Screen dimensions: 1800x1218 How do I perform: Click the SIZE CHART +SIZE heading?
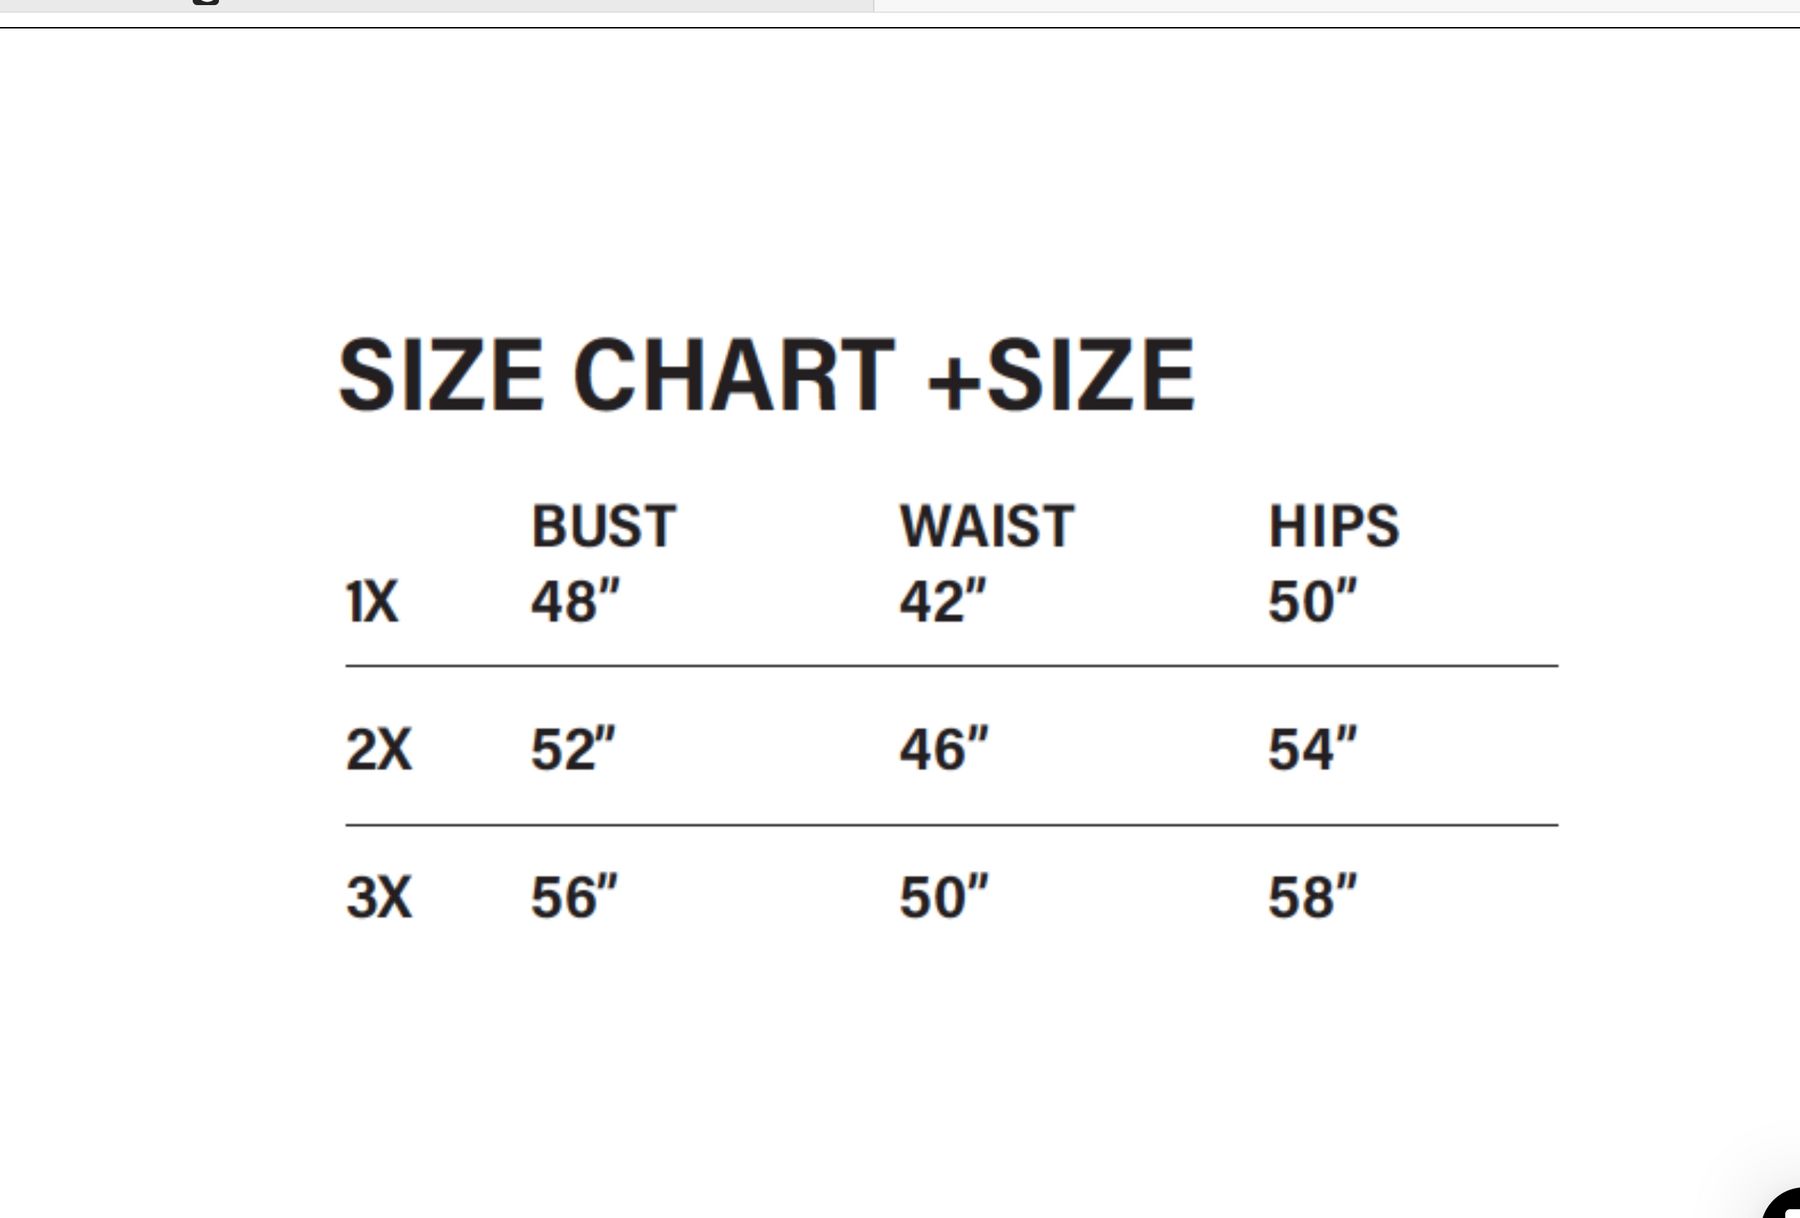[x=766, y=375]
